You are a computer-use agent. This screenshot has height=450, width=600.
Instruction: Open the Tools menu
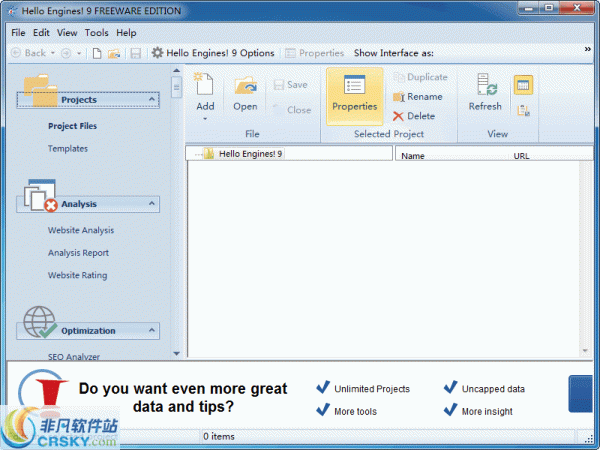pos(96,33)
